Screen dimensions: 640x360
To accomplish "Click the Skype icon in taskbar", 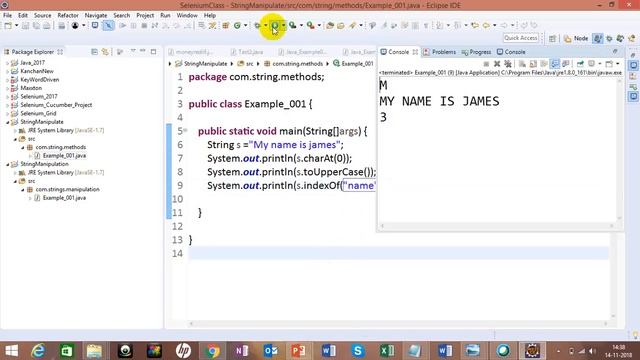I will [x=358, y=351].
